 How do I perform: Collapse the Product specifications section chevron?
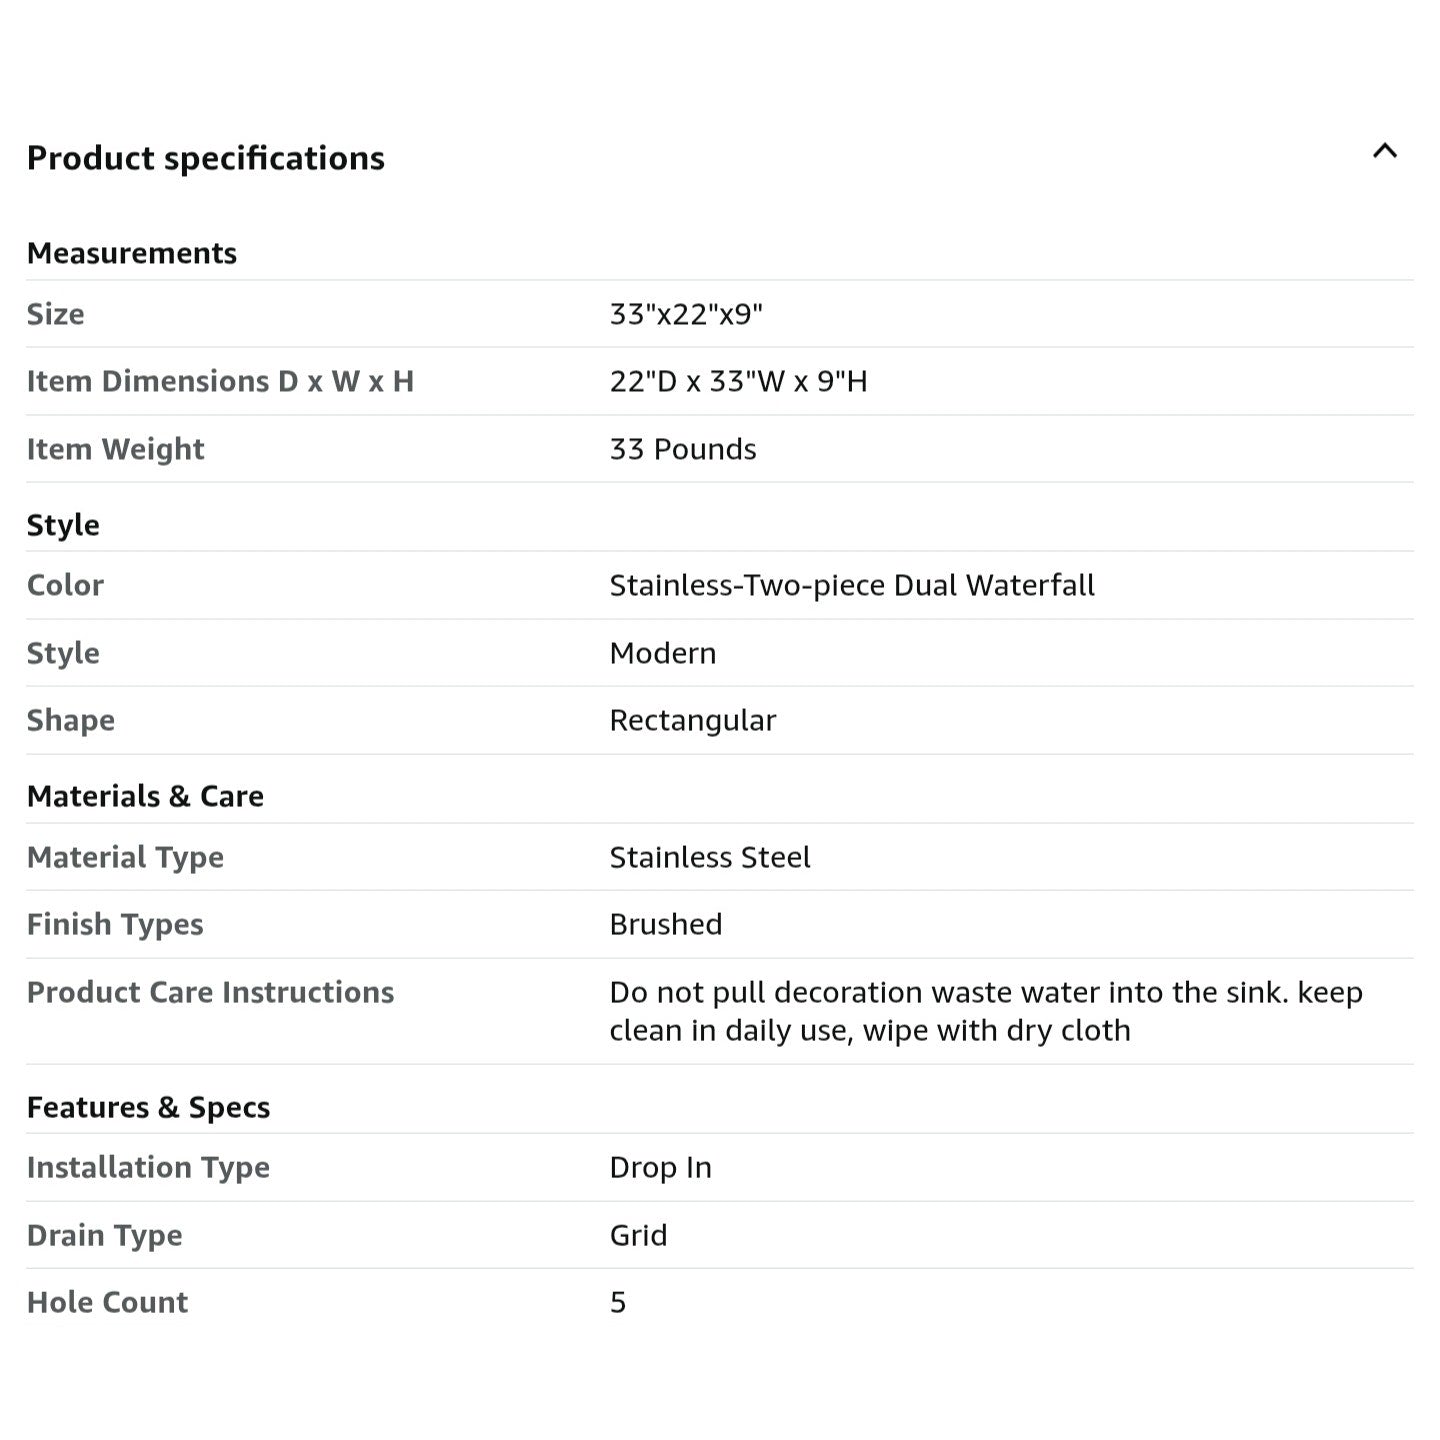[x=1384, y=152]
